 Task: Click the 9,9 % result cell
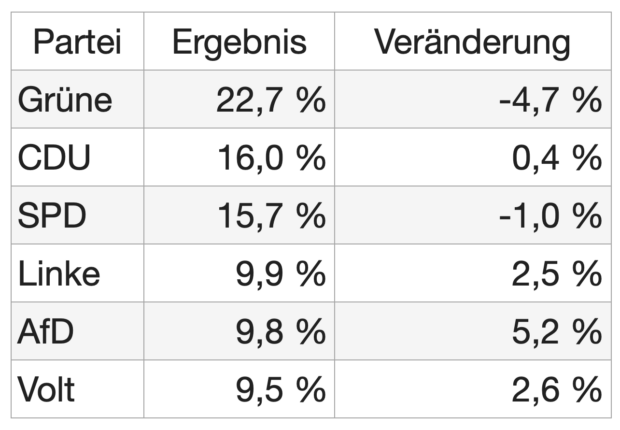(x=280, y=273)
